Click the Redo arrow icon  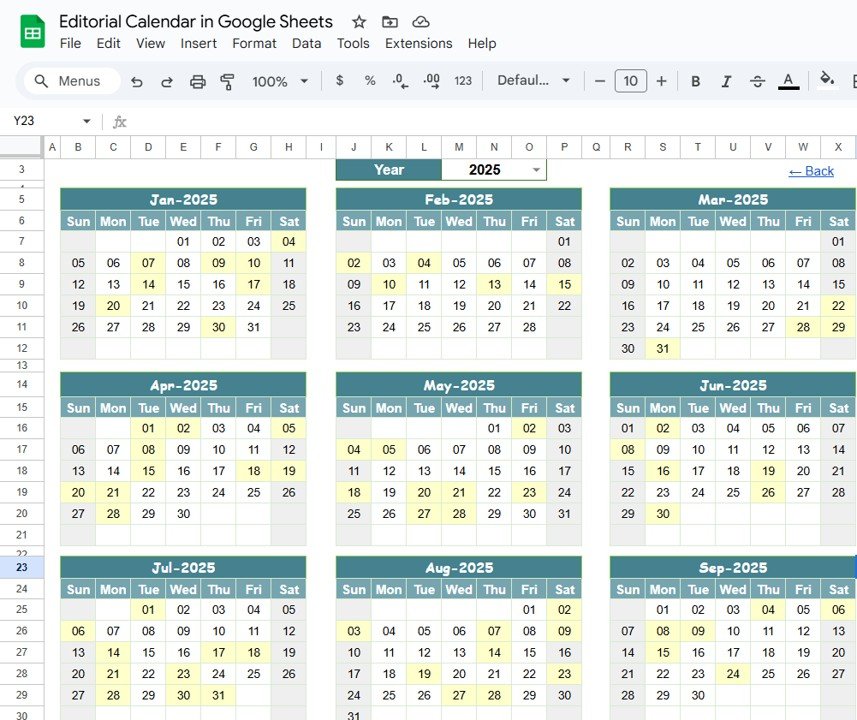tap(167, 81)
